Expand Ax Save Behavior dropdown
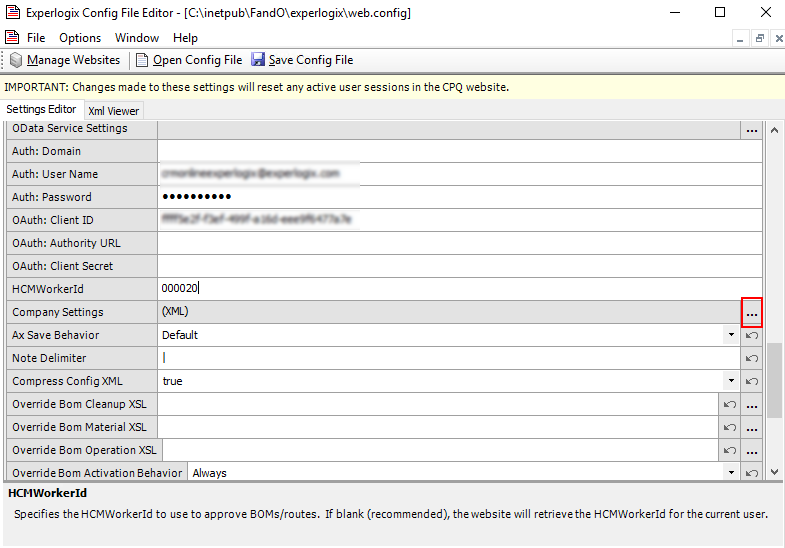The image size is (785, 548). [731, 335]
